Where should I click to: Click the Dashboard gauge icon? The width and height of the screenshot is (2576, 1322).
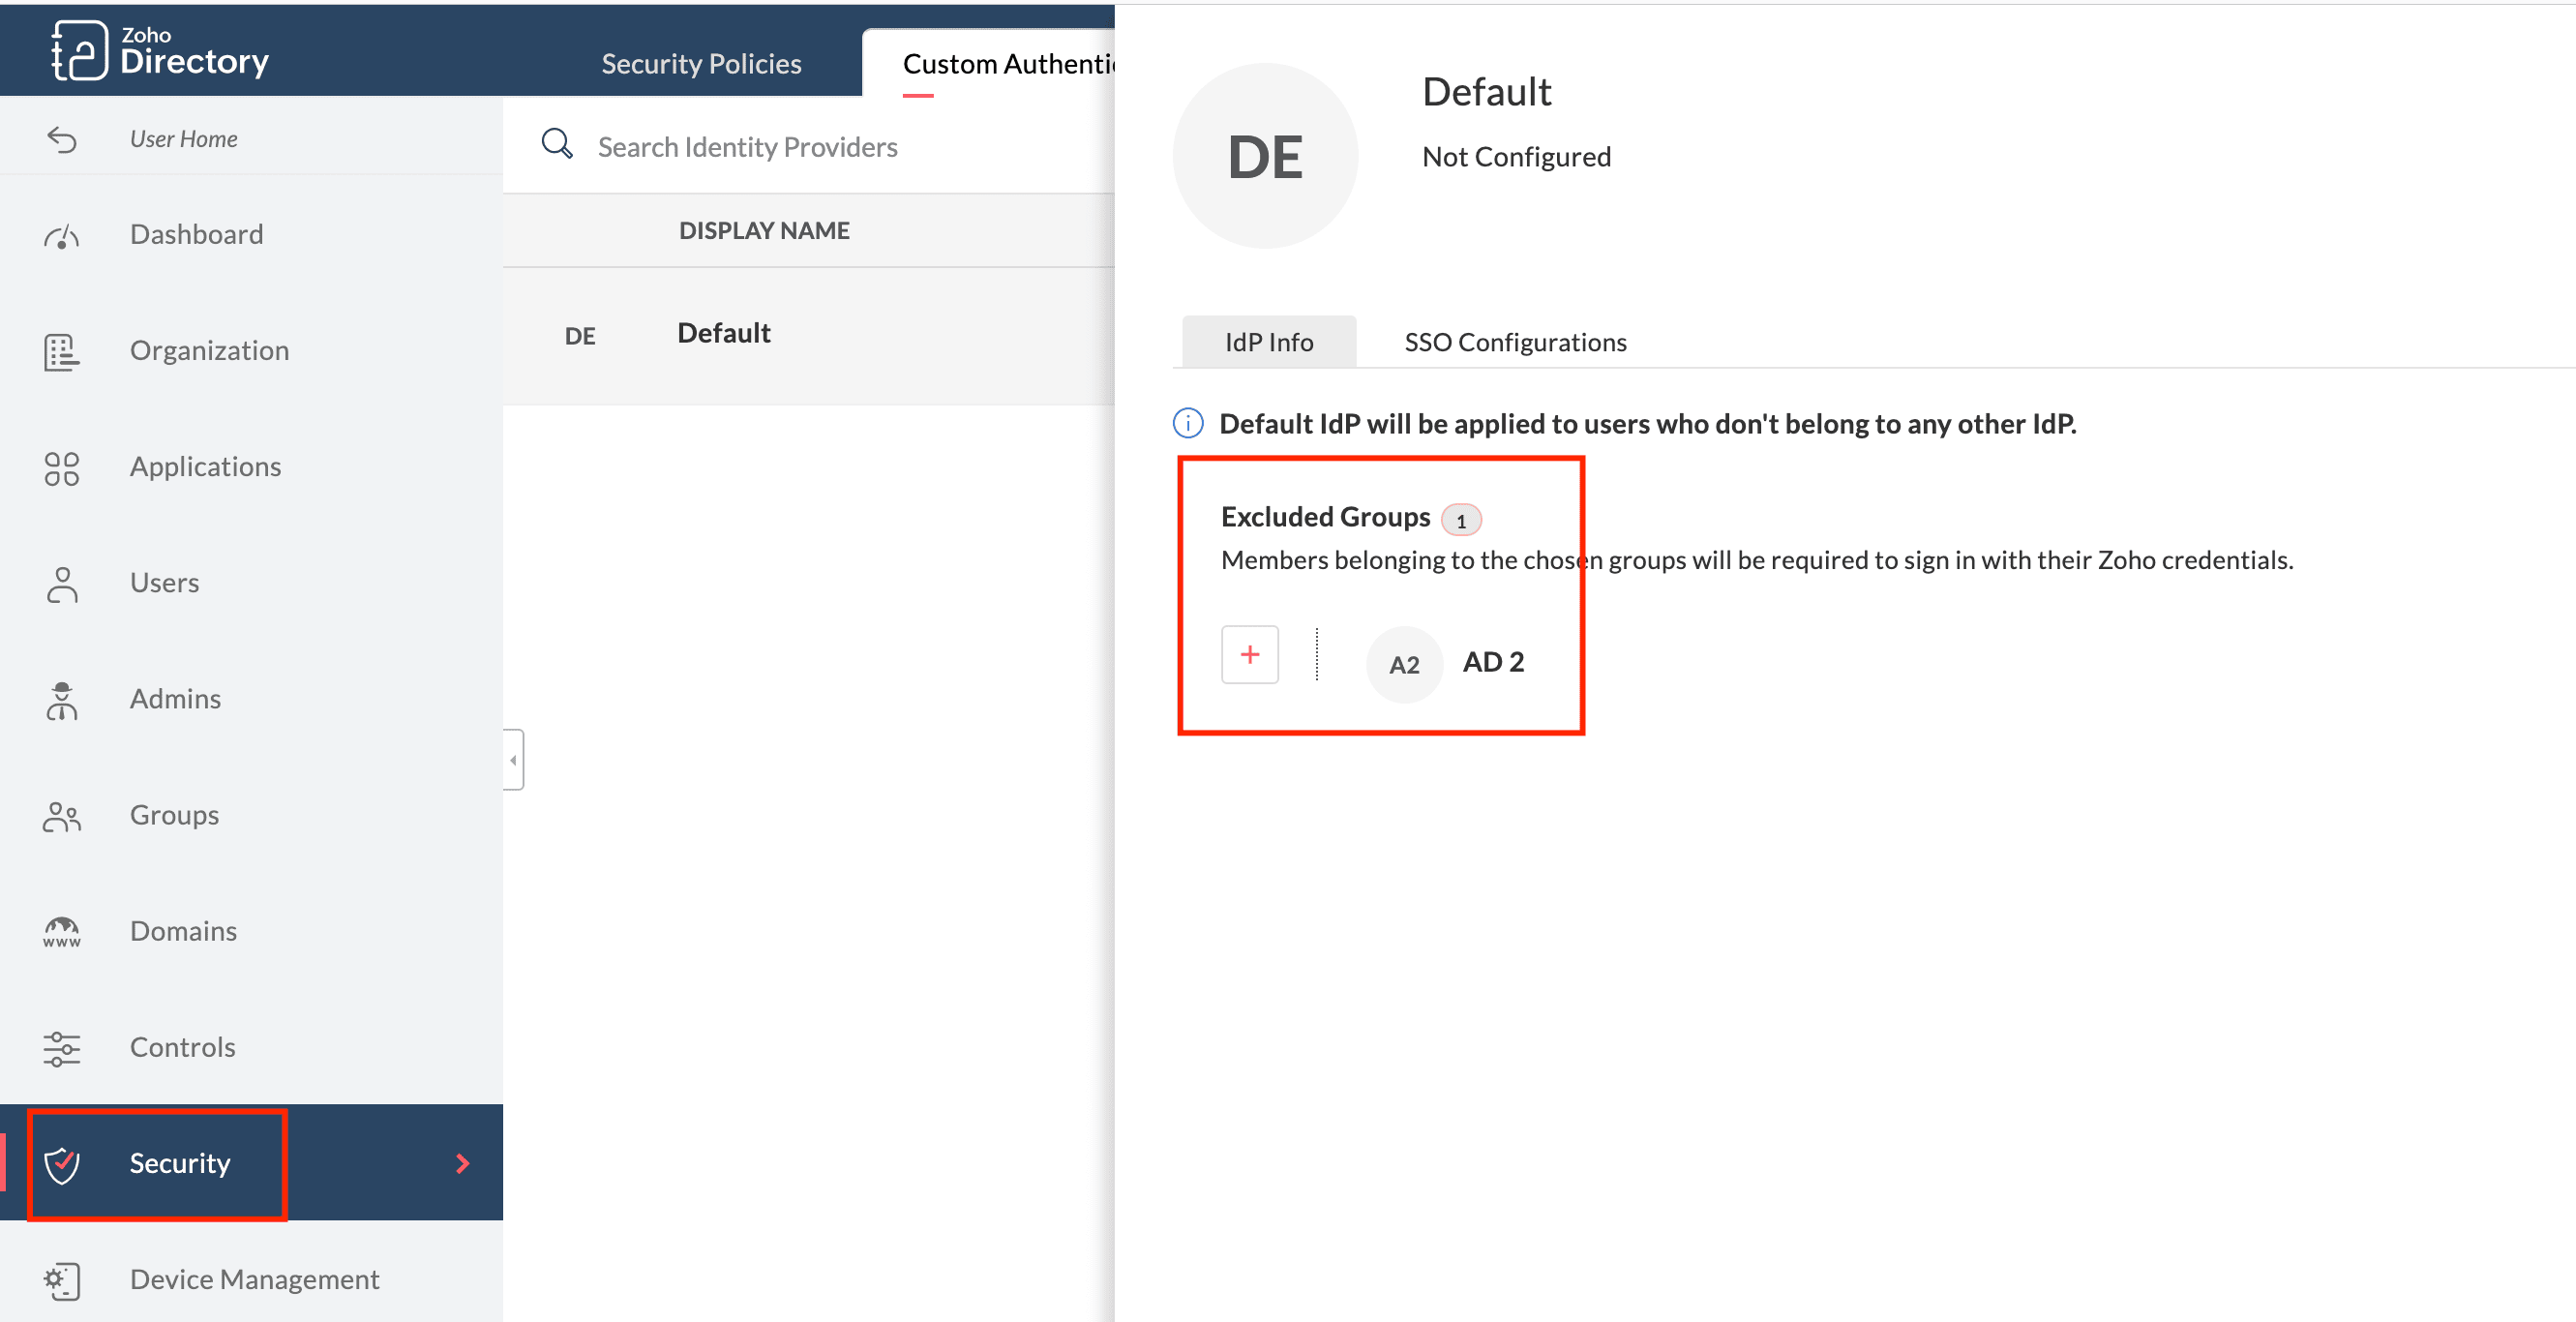(61, 236)
